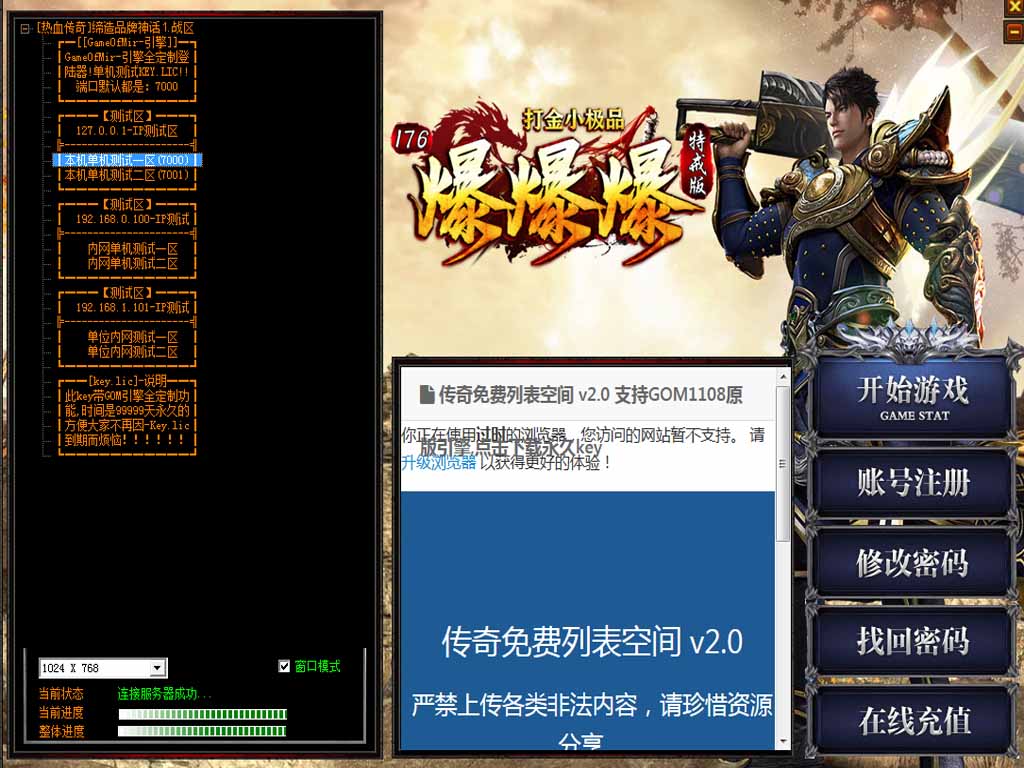The height and width of the screenshot is (768, 1024).
Task: Click the document icon beside 传奇免费列表空间 title
Action: click(x=426, y=394)
